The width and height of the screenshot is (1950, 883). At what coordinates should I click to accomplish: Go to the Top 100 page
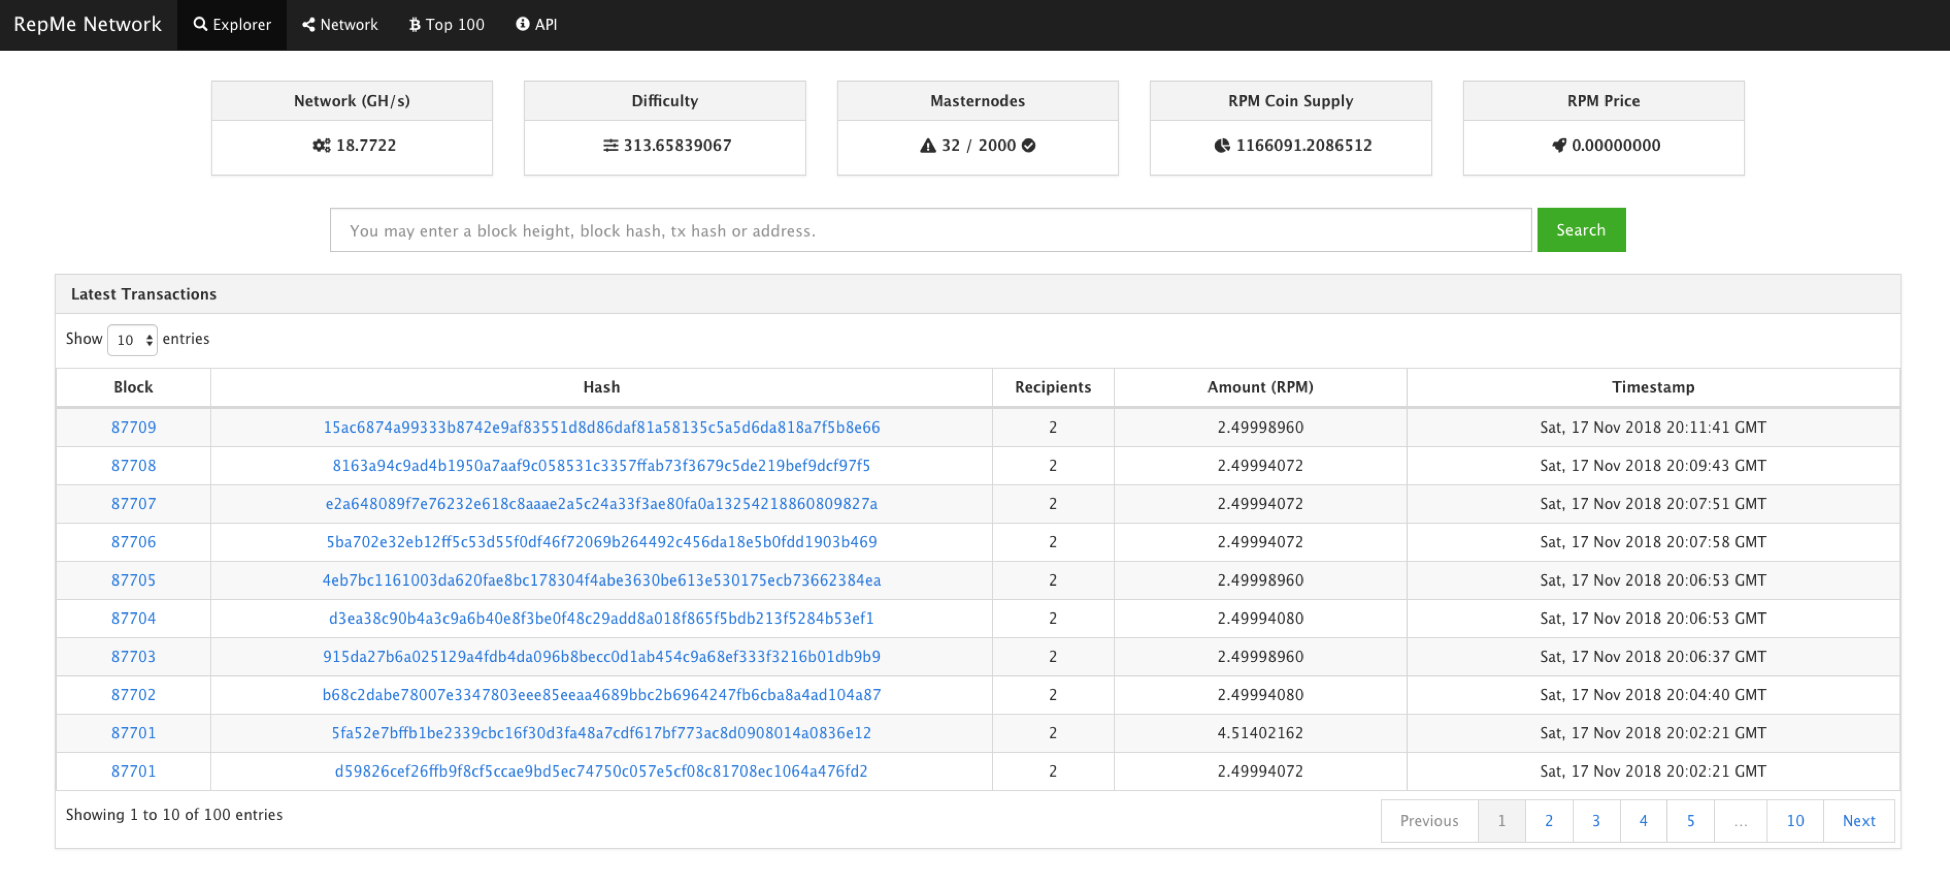[x=446, y=25]
